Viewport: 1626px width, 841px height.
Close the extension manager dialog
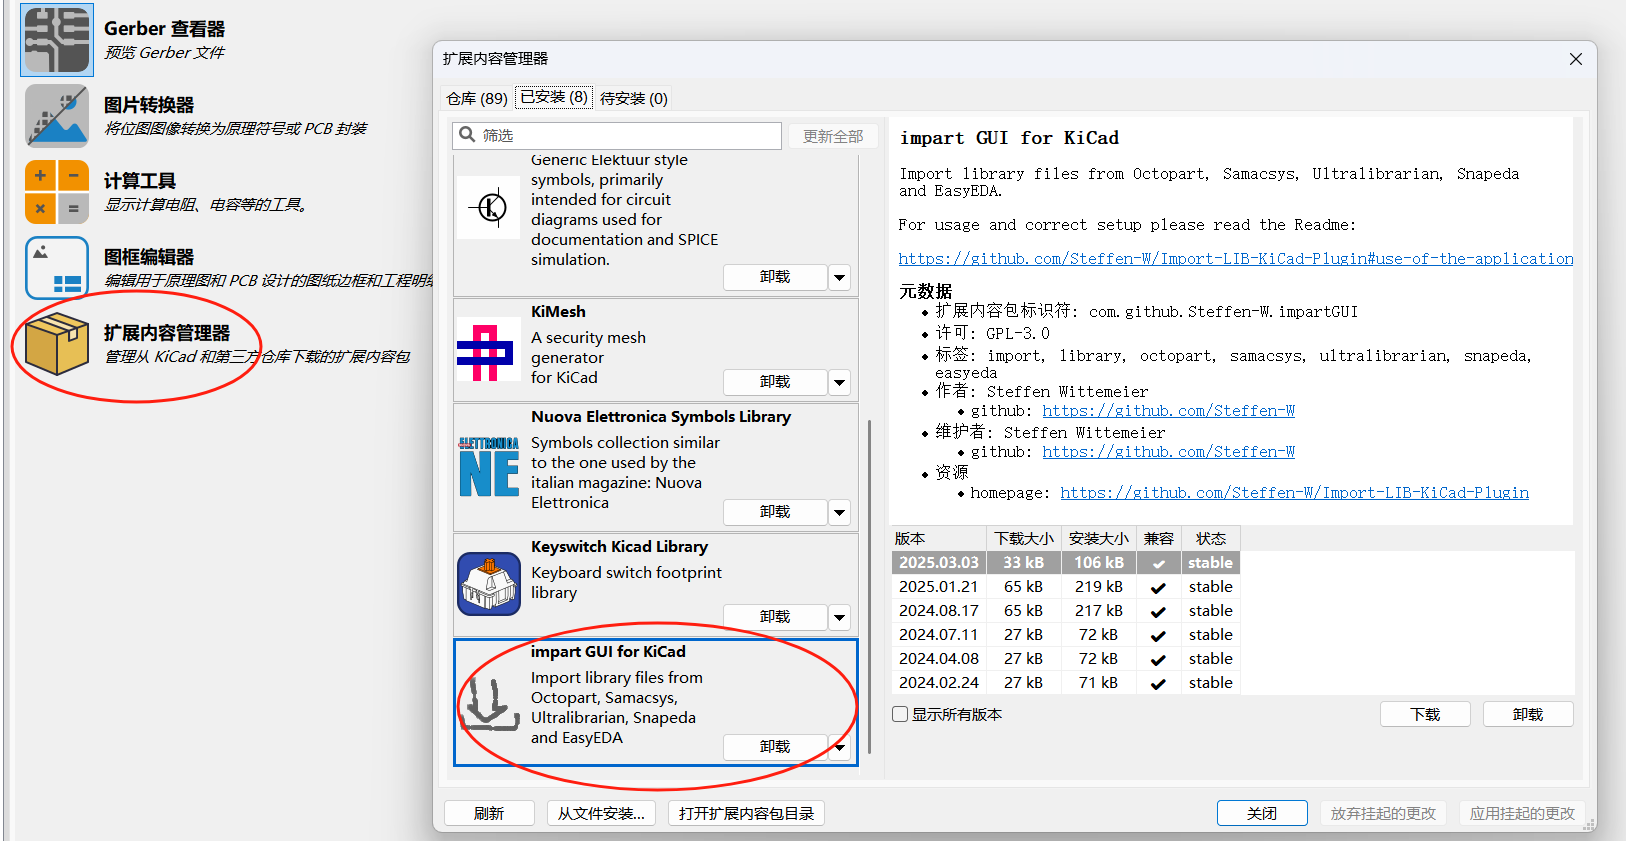(1576, 59)
